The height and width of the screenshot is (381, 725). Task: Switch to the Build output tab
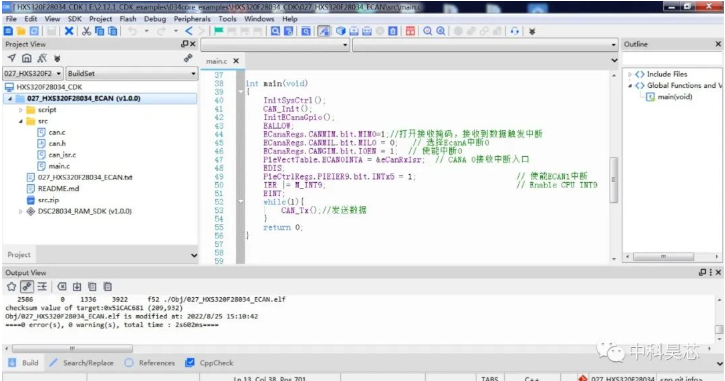point(23,363)
